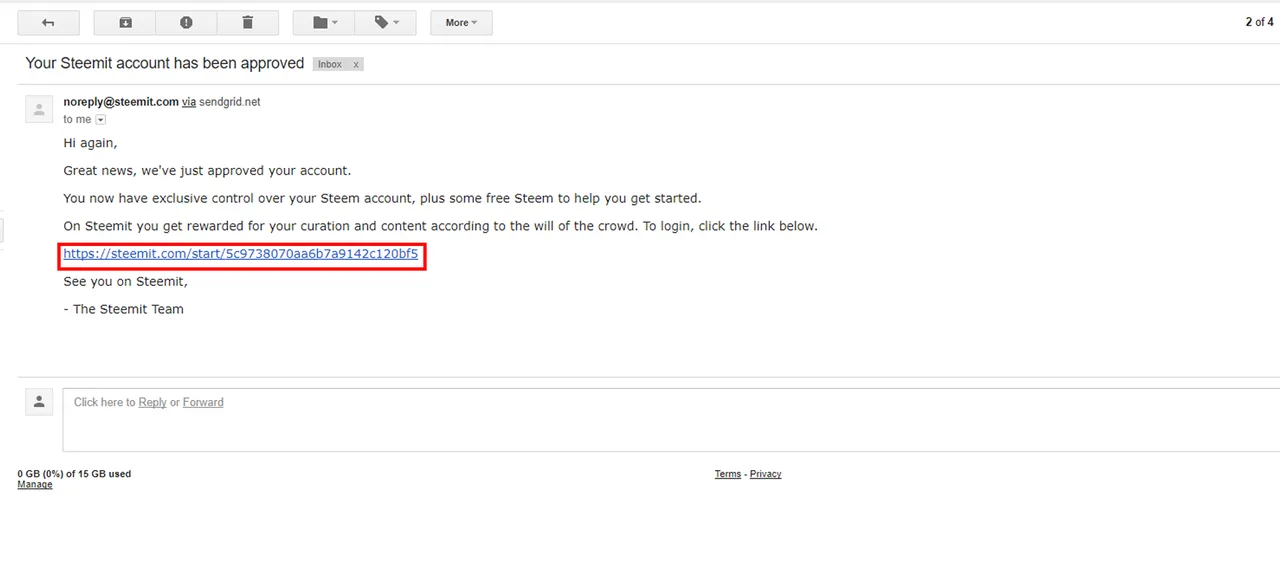Click the '2 of 4' message counter

[x=1259, y=22]
